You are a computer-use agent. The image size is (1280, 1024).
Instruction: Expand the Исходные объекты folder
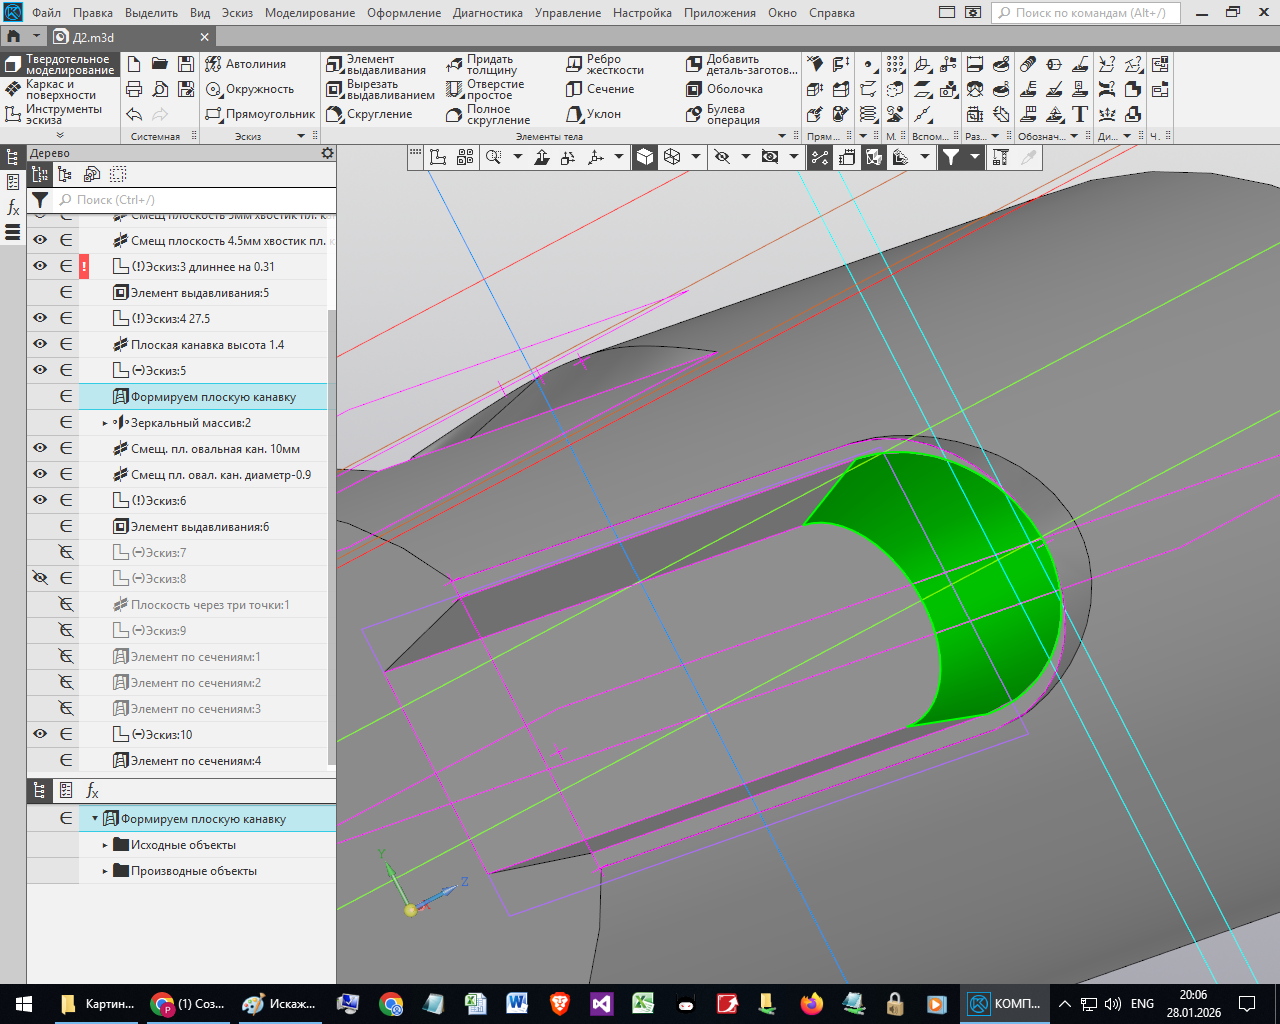click(x=105, y=845)
